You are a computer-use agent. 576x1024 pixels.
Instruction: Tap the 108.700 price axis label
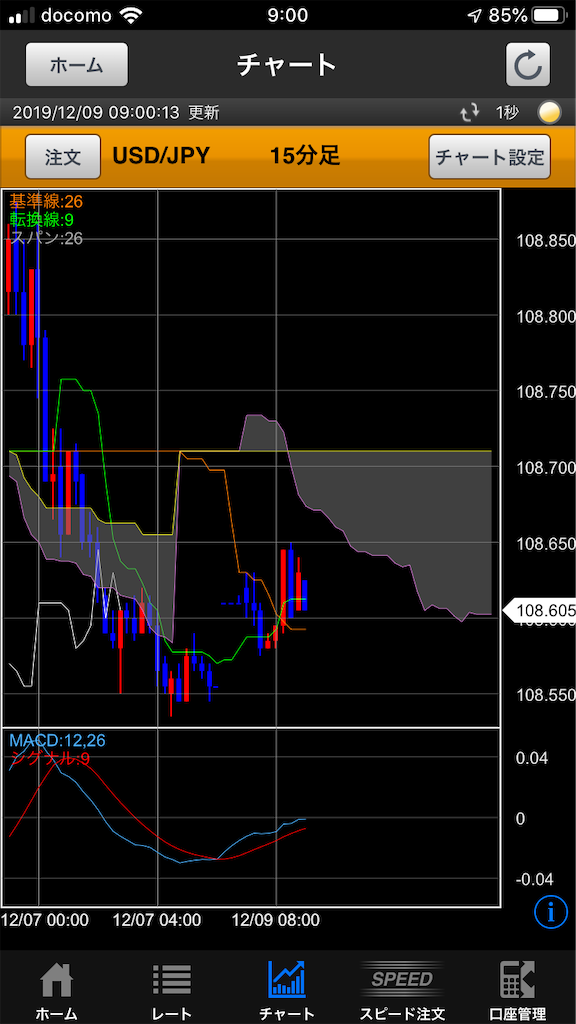click(545, 468)
